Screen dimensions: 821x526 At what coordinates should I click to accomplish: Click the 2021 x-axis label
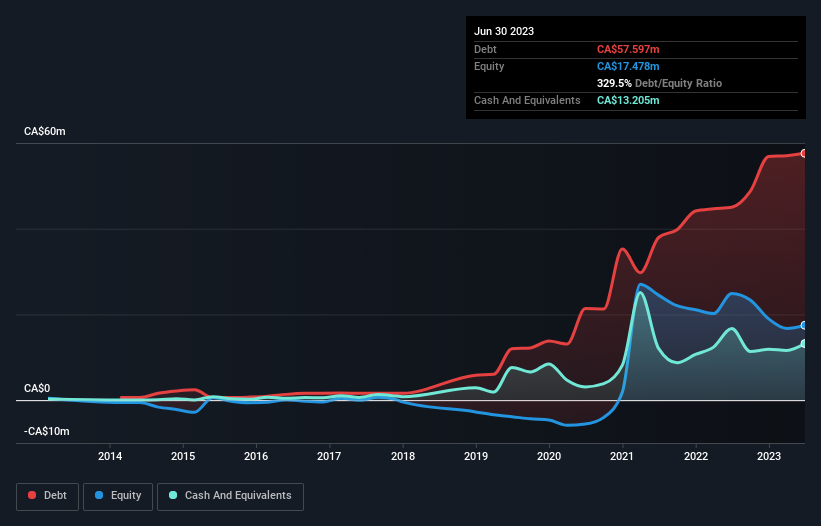tap(622, 456)
